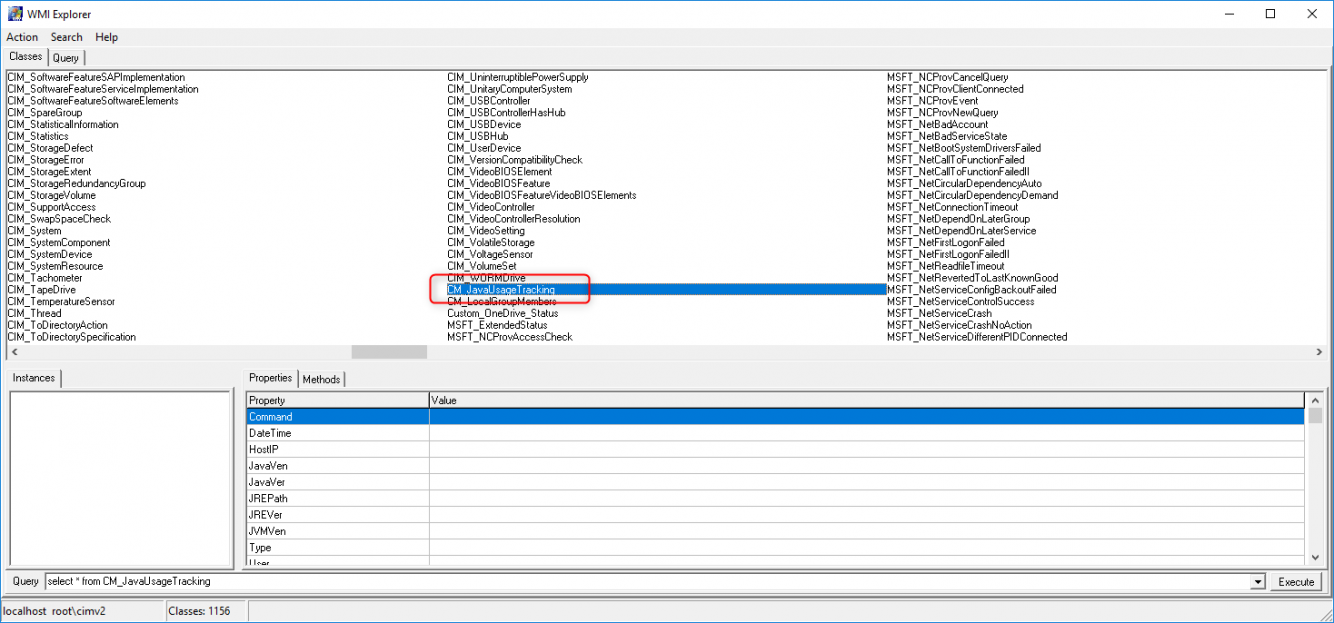Select the Instances tab
1334x623 pixels.
(x=33, y=378)
